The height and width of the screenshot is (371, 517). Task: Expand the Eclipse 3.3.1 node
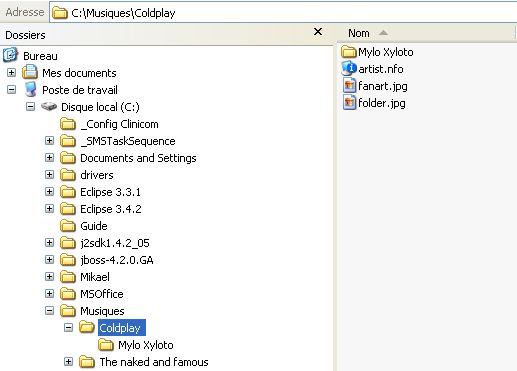coord(49,192)
